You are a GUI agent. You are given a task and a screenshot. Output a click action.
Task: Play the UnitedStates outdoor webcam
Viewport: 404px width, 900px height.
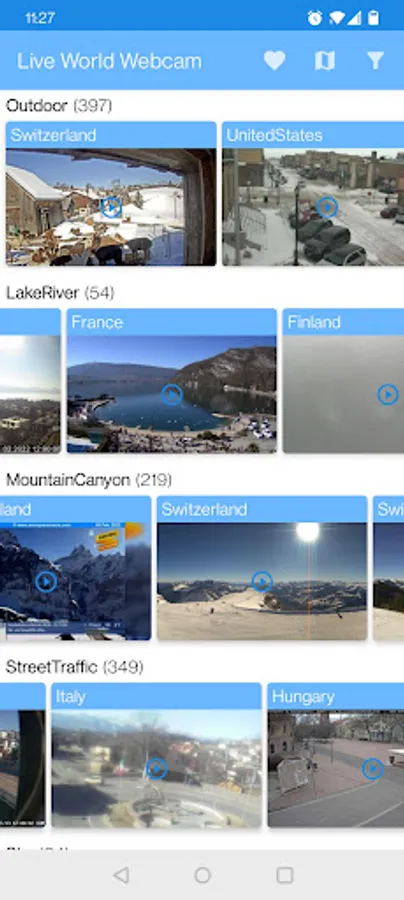pos(327,207)
